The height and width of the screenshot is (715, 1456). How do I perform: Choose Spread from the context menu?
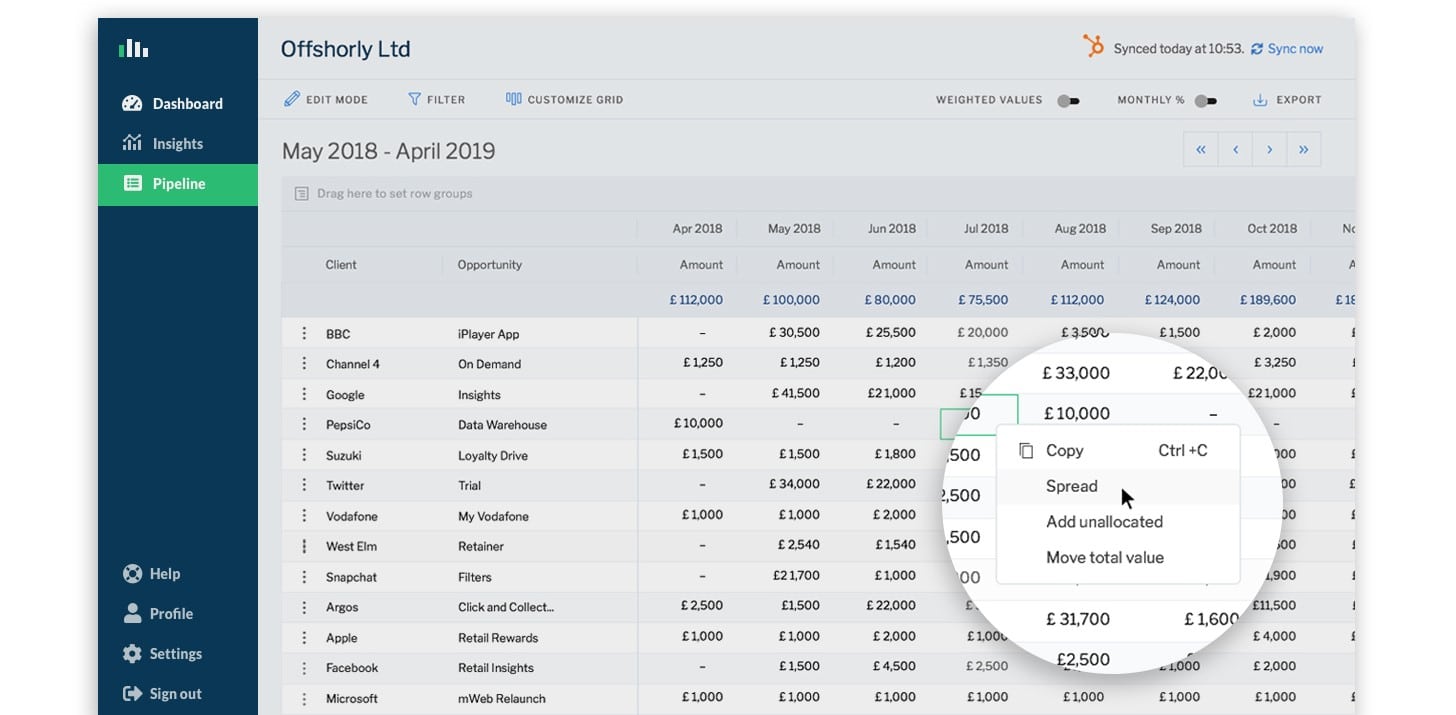tap(1118, 486)
